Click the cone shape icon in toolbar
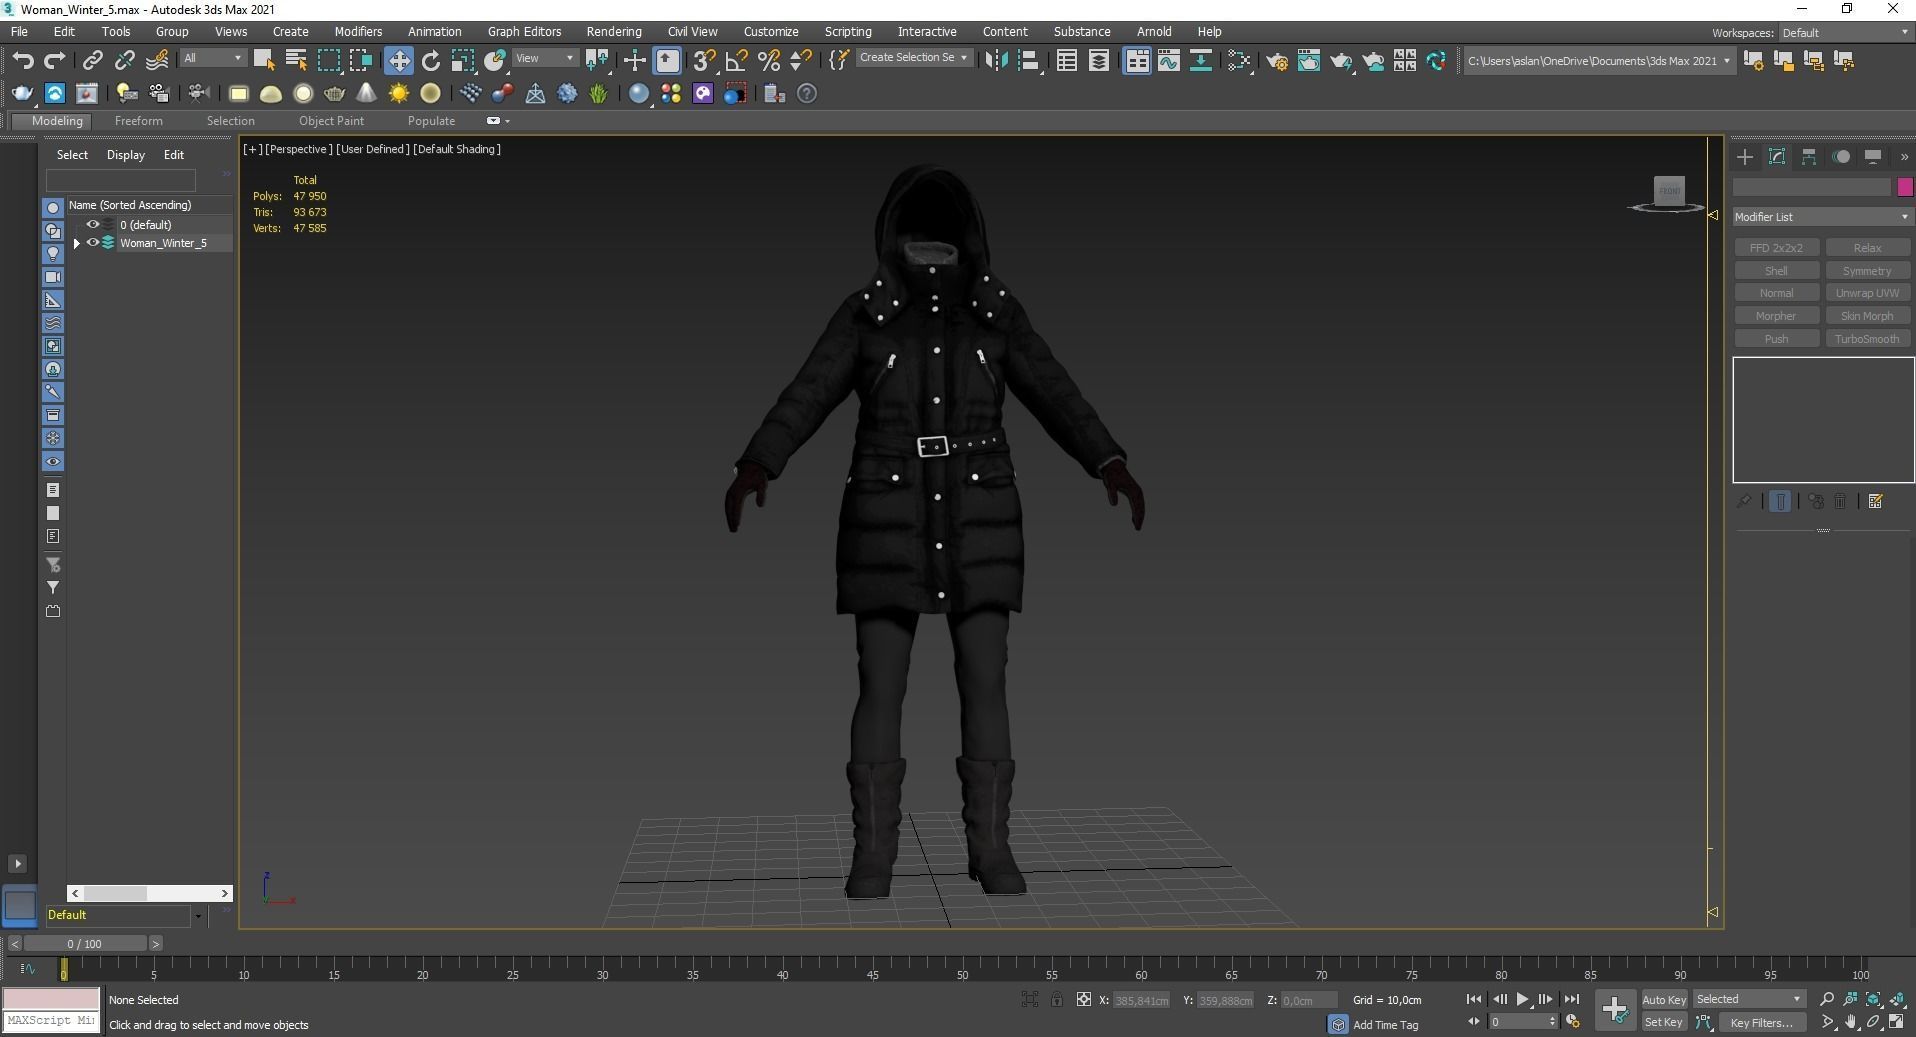This screenshot has width=1916, height=1037. 367,94
